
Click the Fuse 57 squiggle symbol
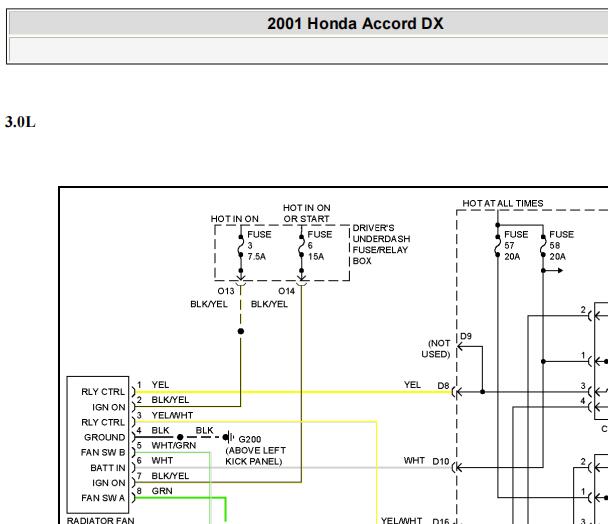[x=497, y=246]
